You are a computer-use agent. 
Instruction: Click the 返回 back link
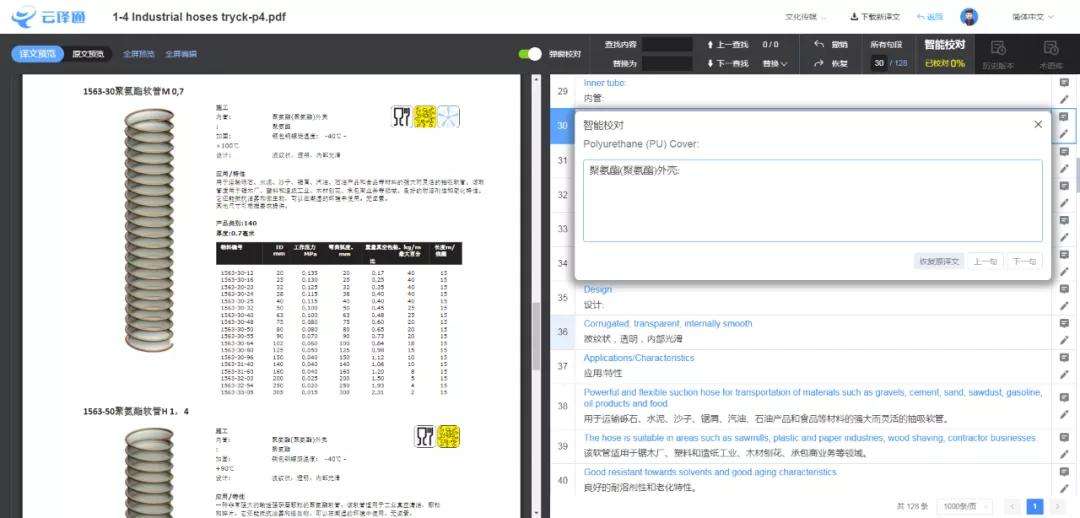[930, 17]
